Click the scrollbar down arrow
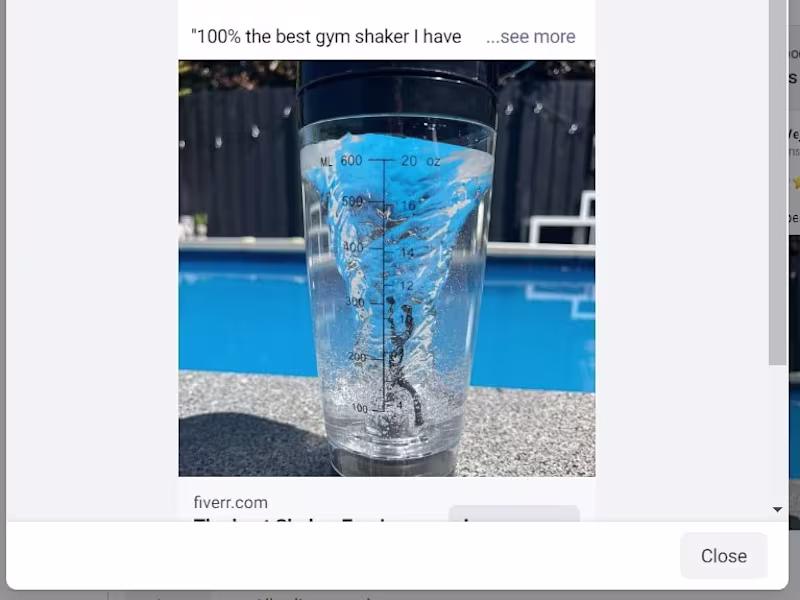This screenshot has width=800, height=600. (778, 509)
